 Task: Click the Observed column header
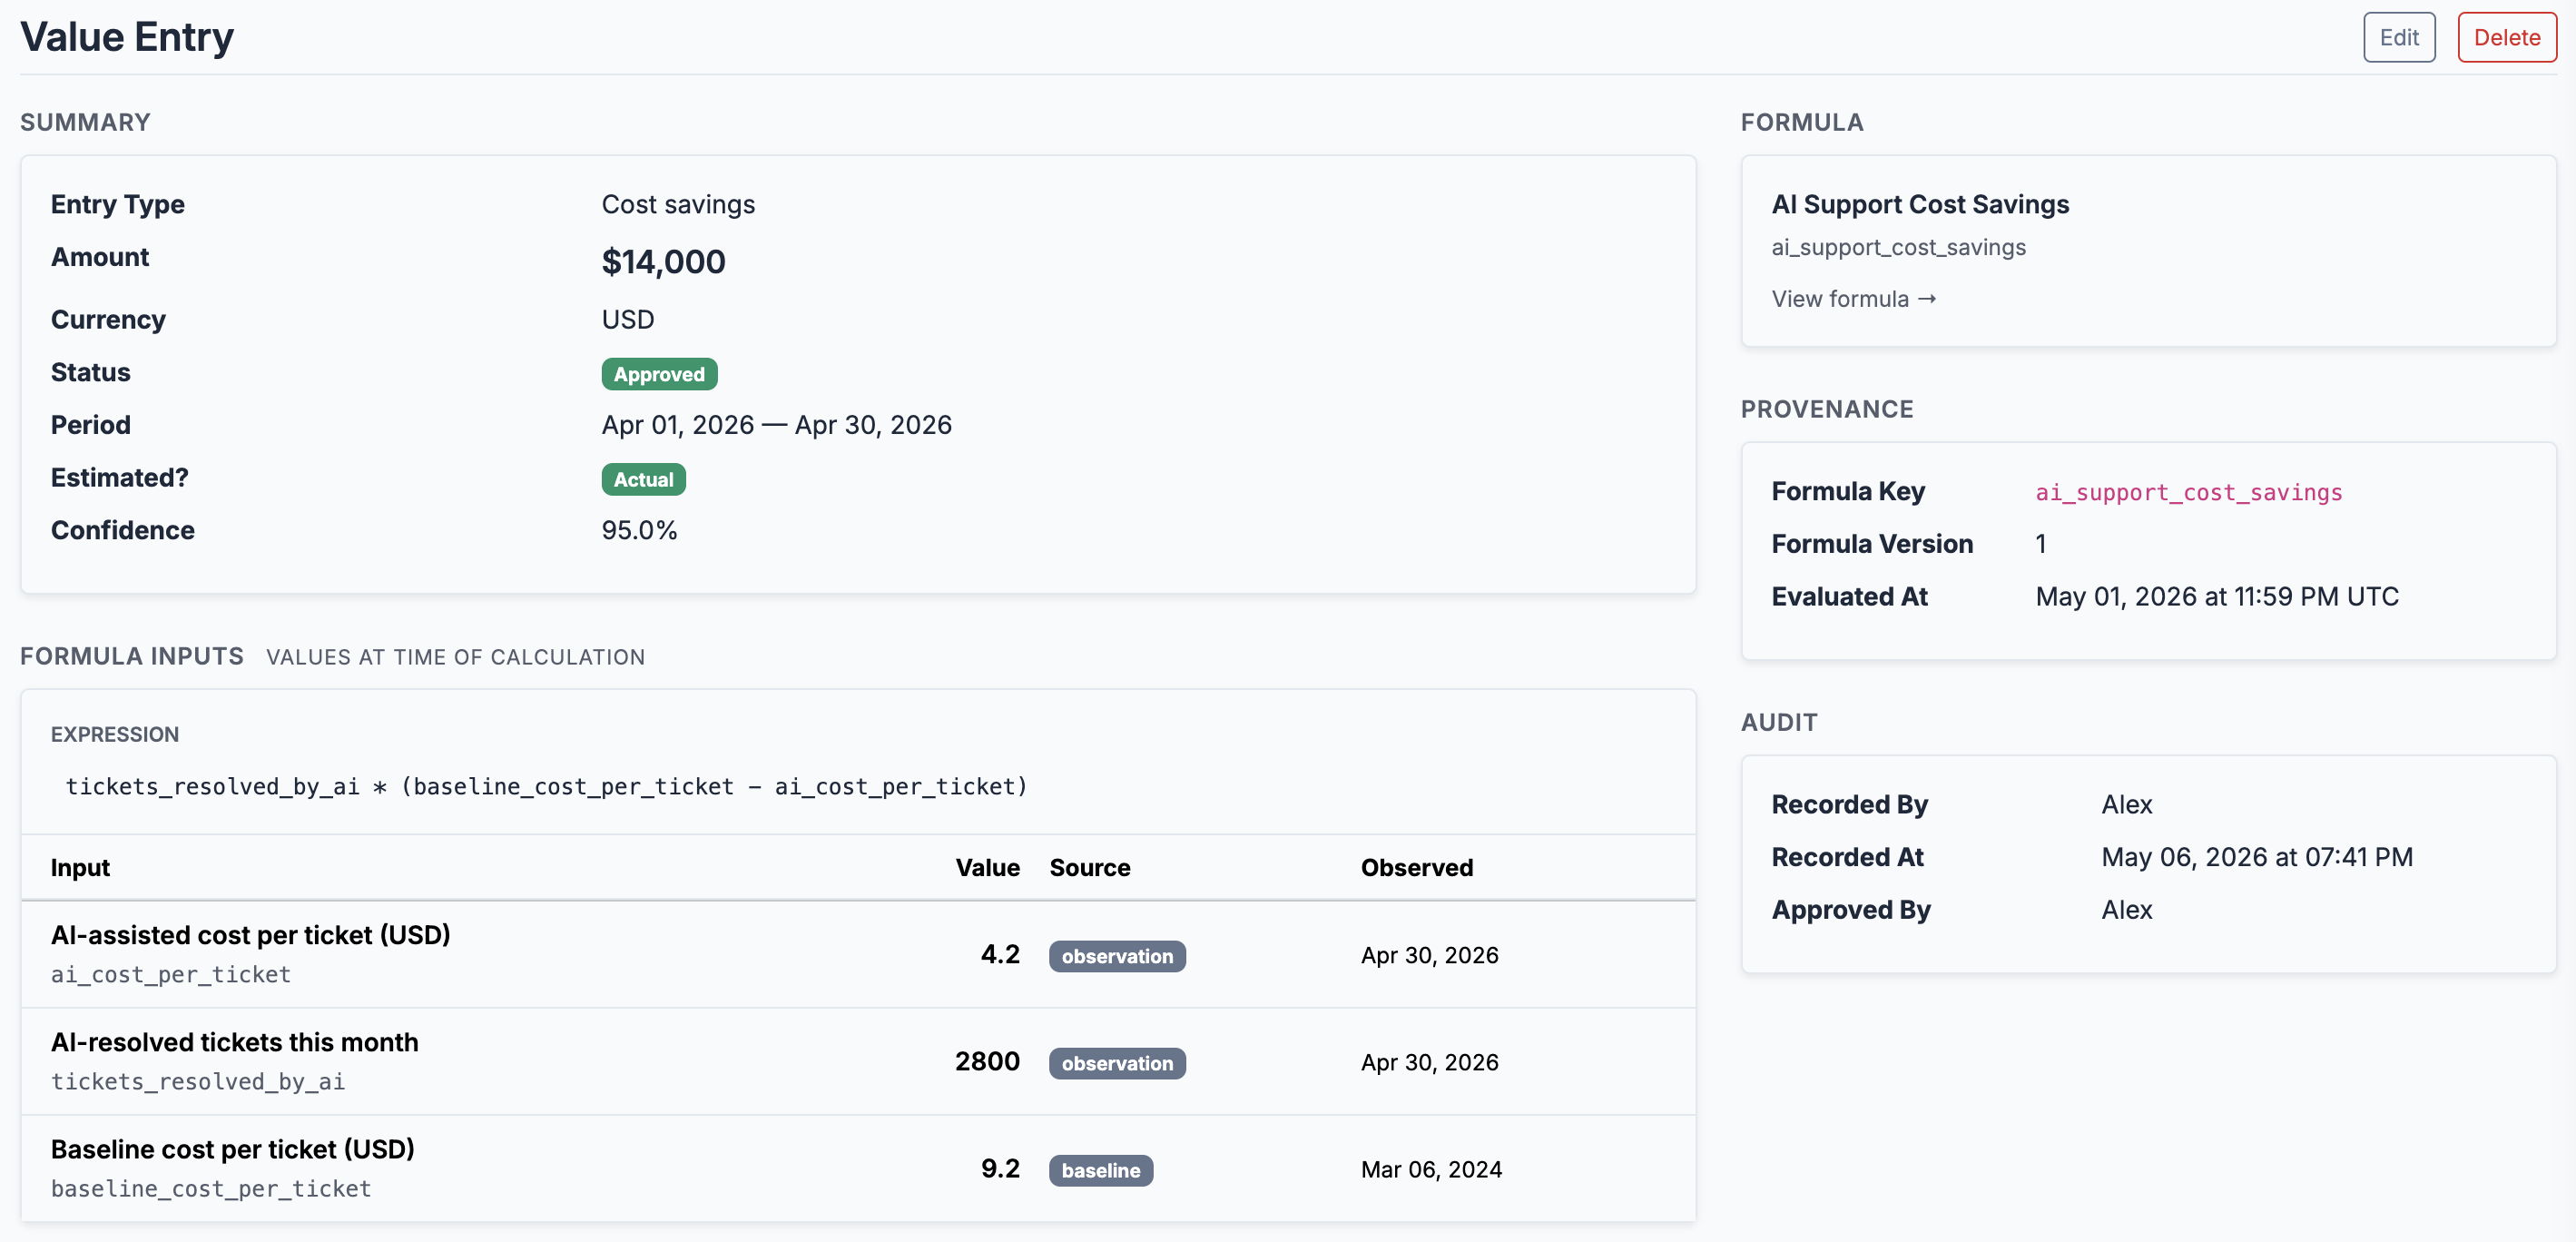(x=1416, y=867)
